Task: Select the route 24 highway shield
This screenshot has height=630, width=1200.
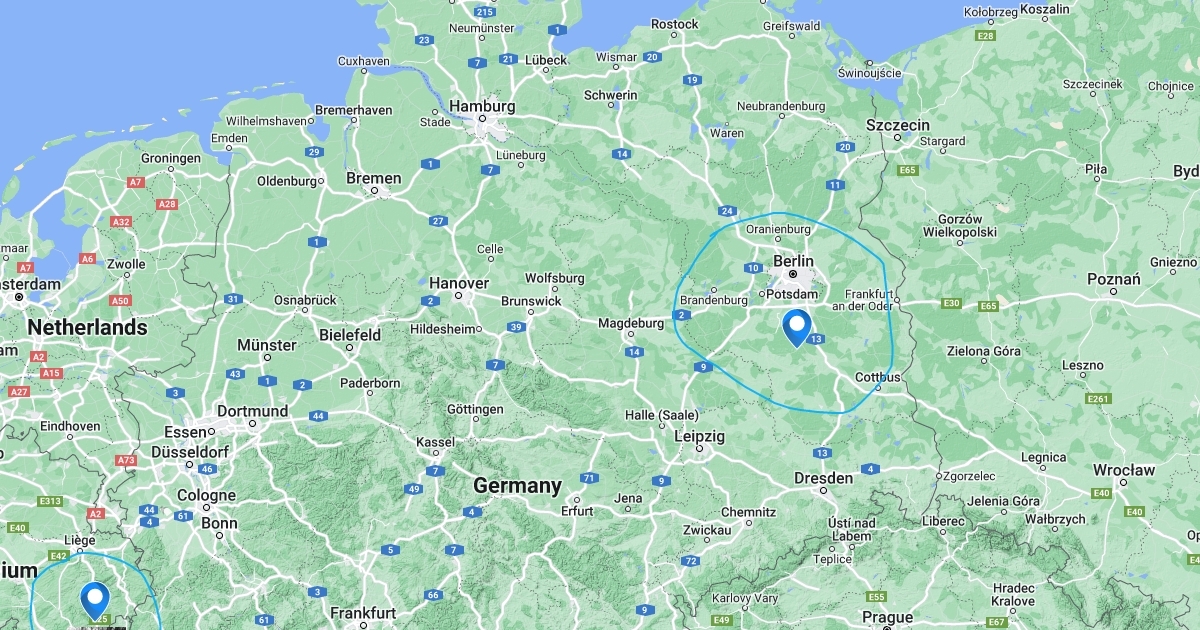Action: point(727,211)
